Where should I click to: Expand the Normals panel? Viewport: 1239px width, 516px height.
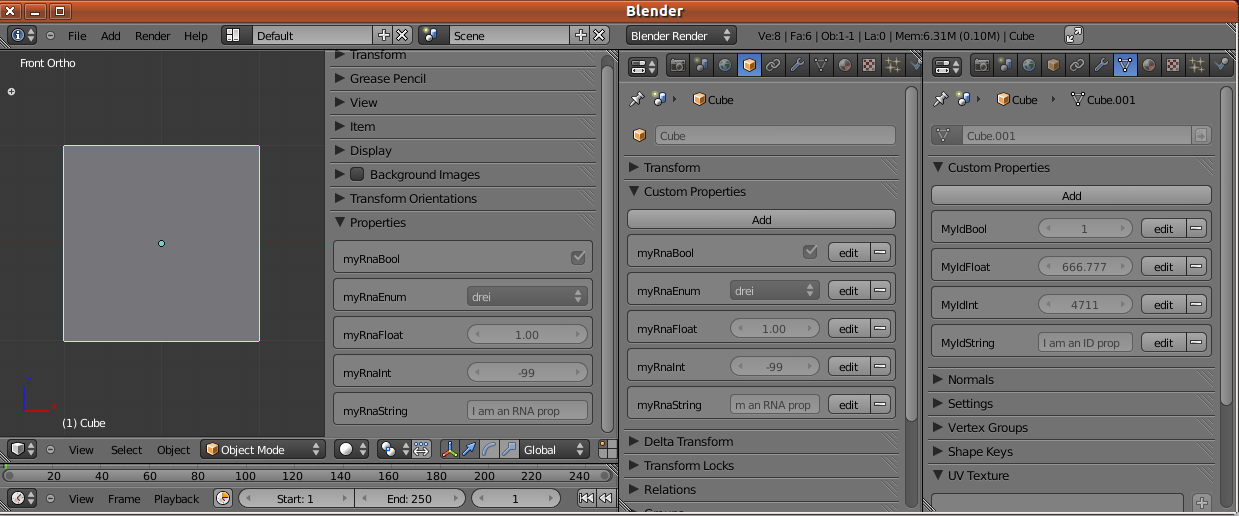coord(970,379)
